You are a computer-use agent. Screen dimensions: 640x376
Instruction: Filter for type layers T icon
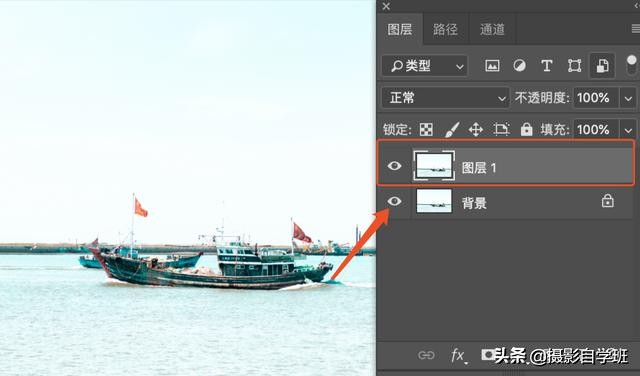[547, 66]
